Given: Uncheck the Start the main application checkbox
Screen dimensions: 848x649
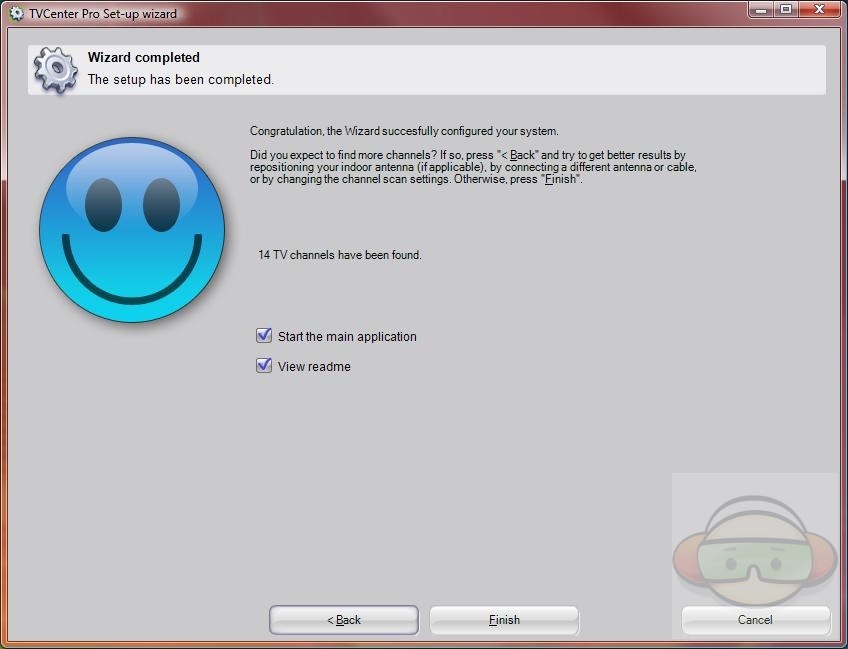Looking at the screenshot, I should point(264,336).
